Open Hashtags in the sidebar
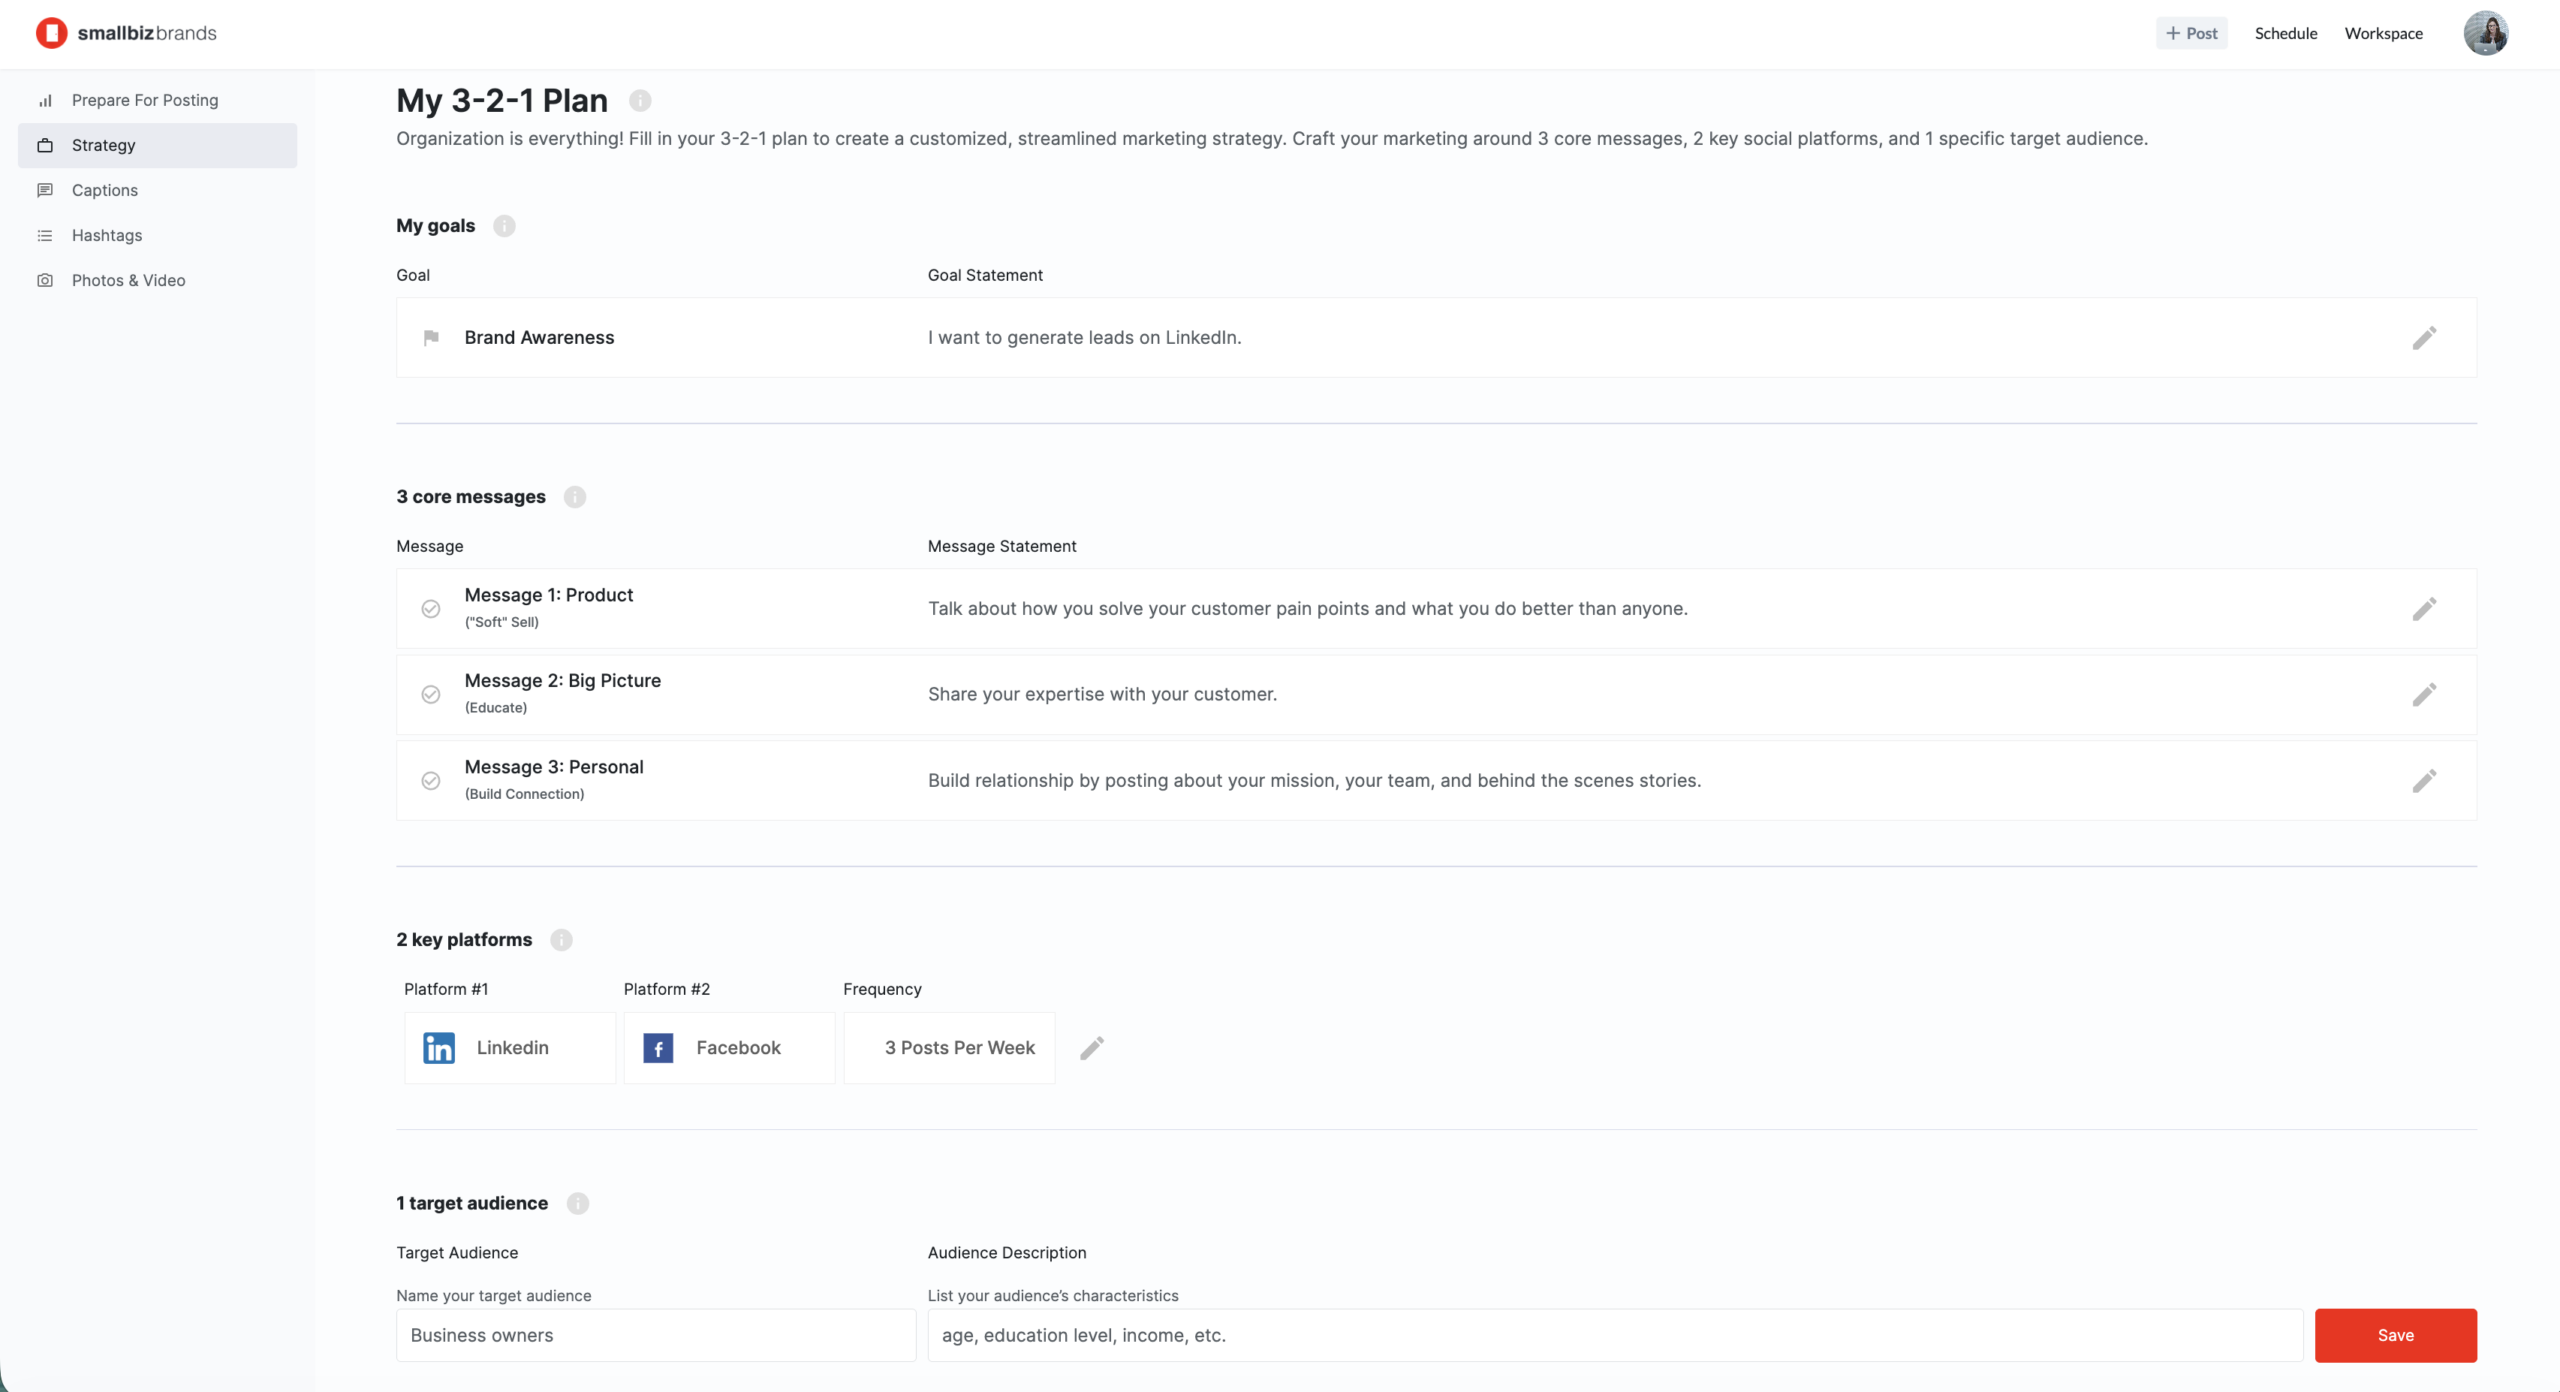The image size is (2560, 1392). point(157,235)
